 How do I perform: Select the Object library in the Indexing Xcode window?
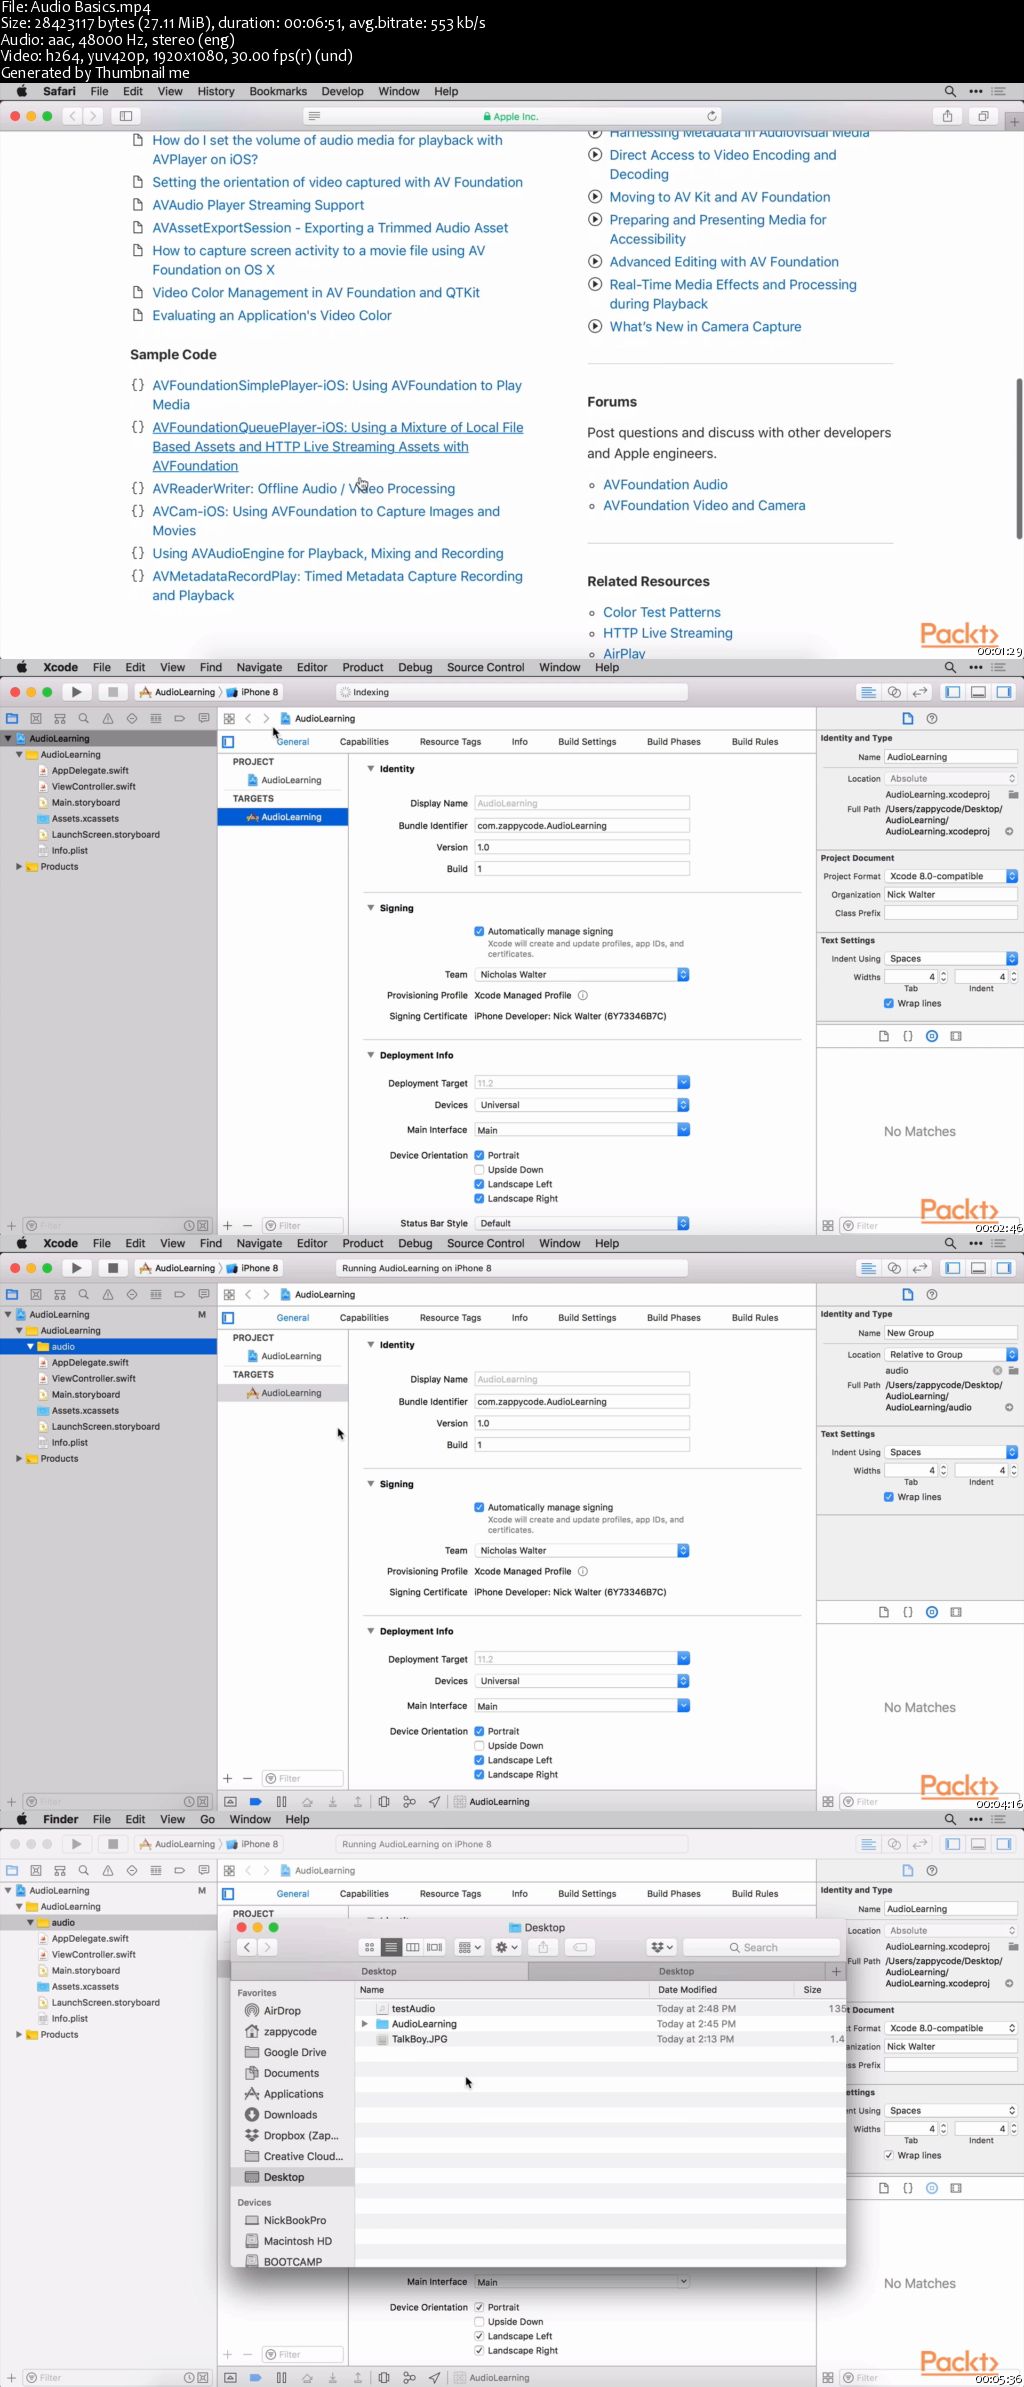pos(932,1036)
